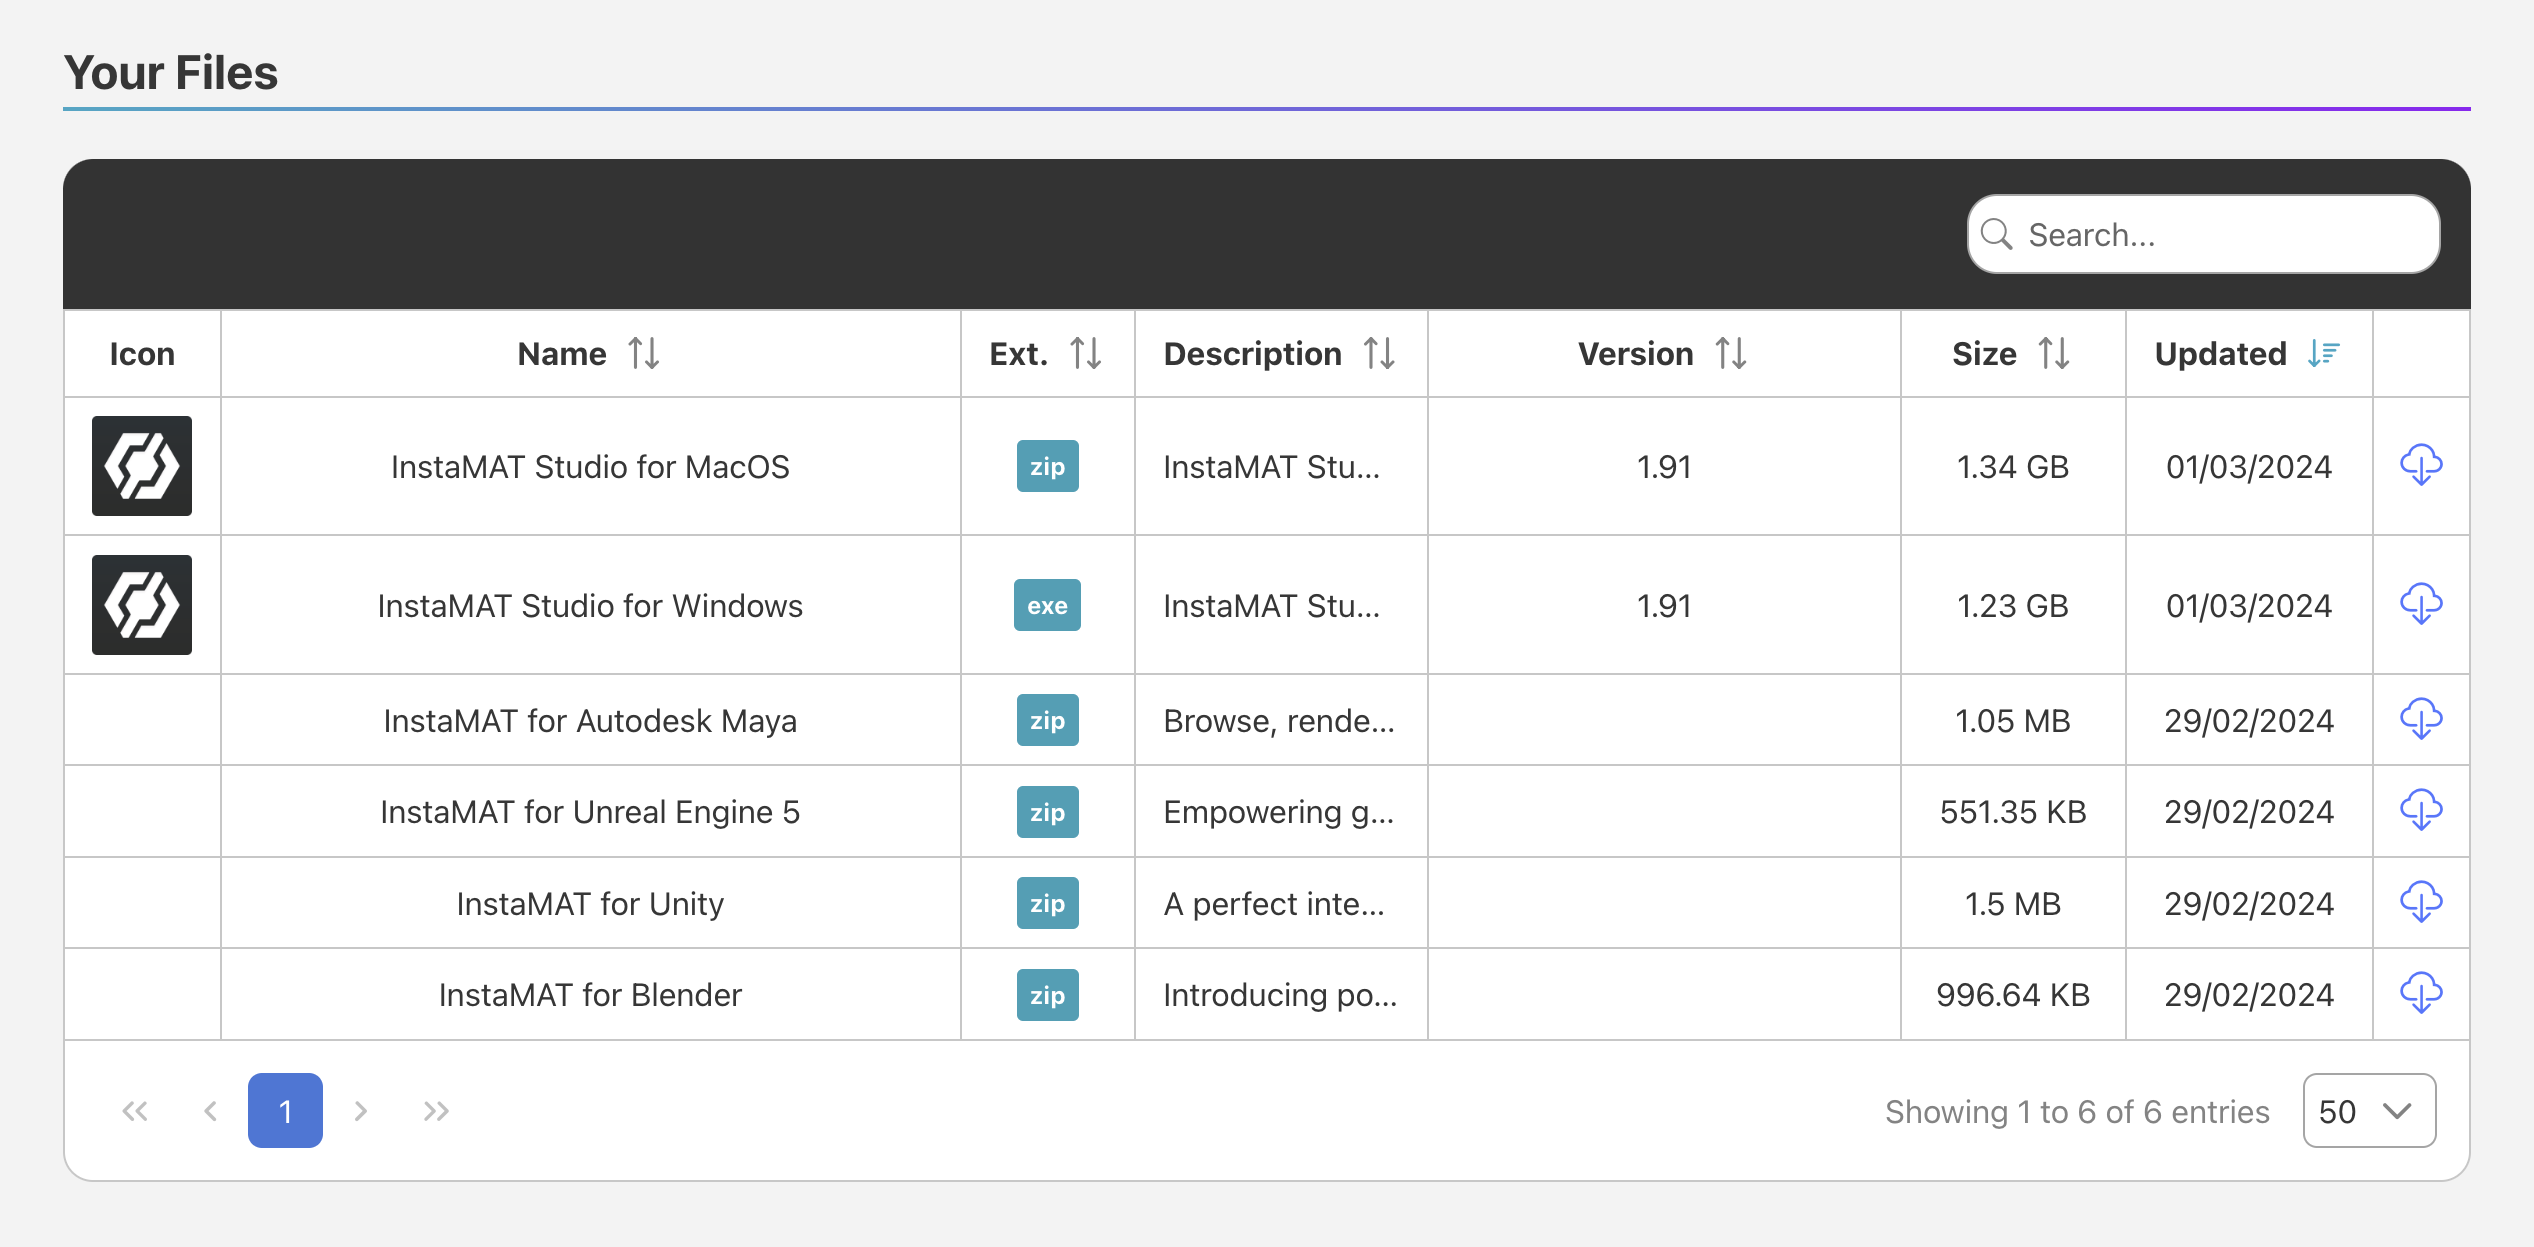2534x1247 pixels.
Task: Click zip badge in Unity row
Action: [x=1047, y=903]
